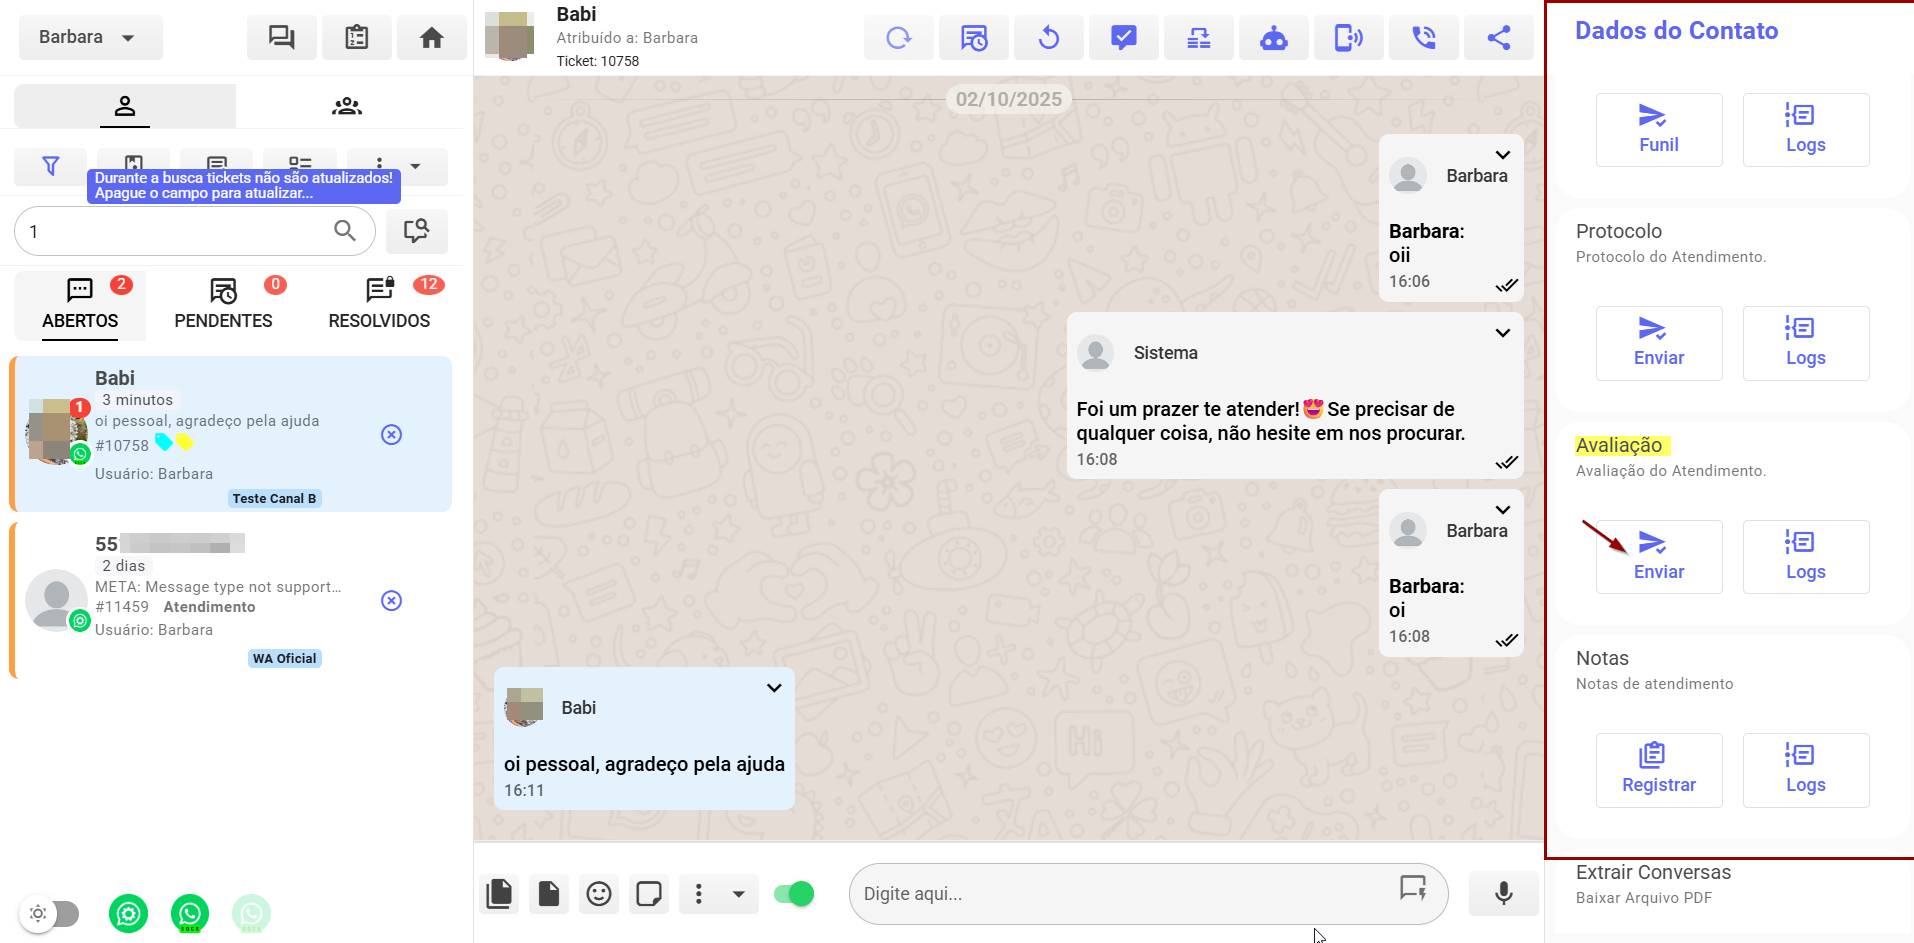Click the search magnifier icon
This screenshot has width=1914, height=943.
[345, 231]
